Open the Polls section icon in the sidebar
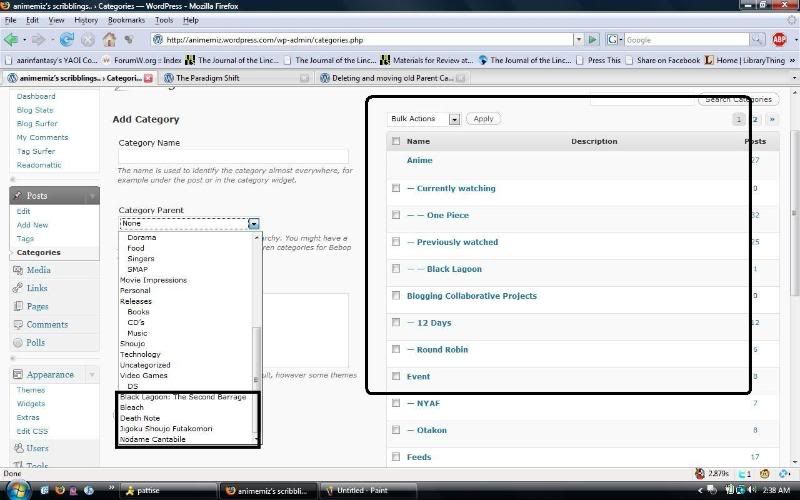Viewport: 800px width, 500px height. (x=18, y=343)
